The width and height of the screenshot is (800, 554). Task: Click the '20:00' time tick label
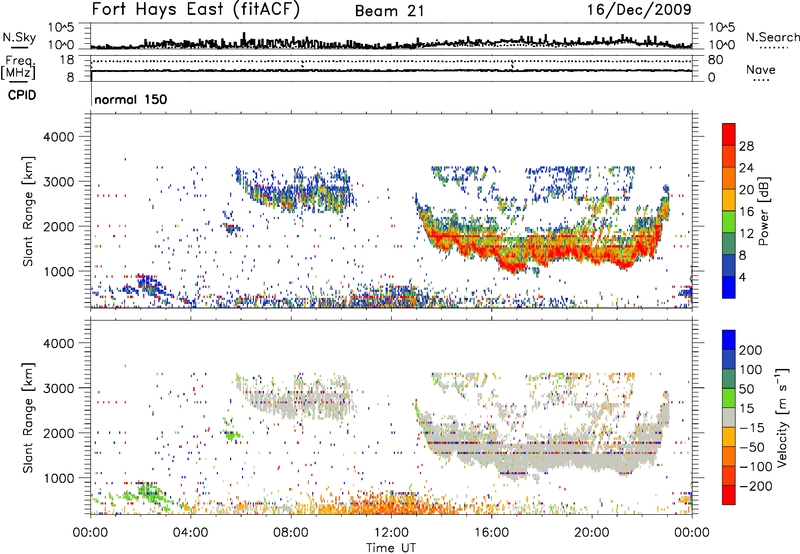point(591,533)
